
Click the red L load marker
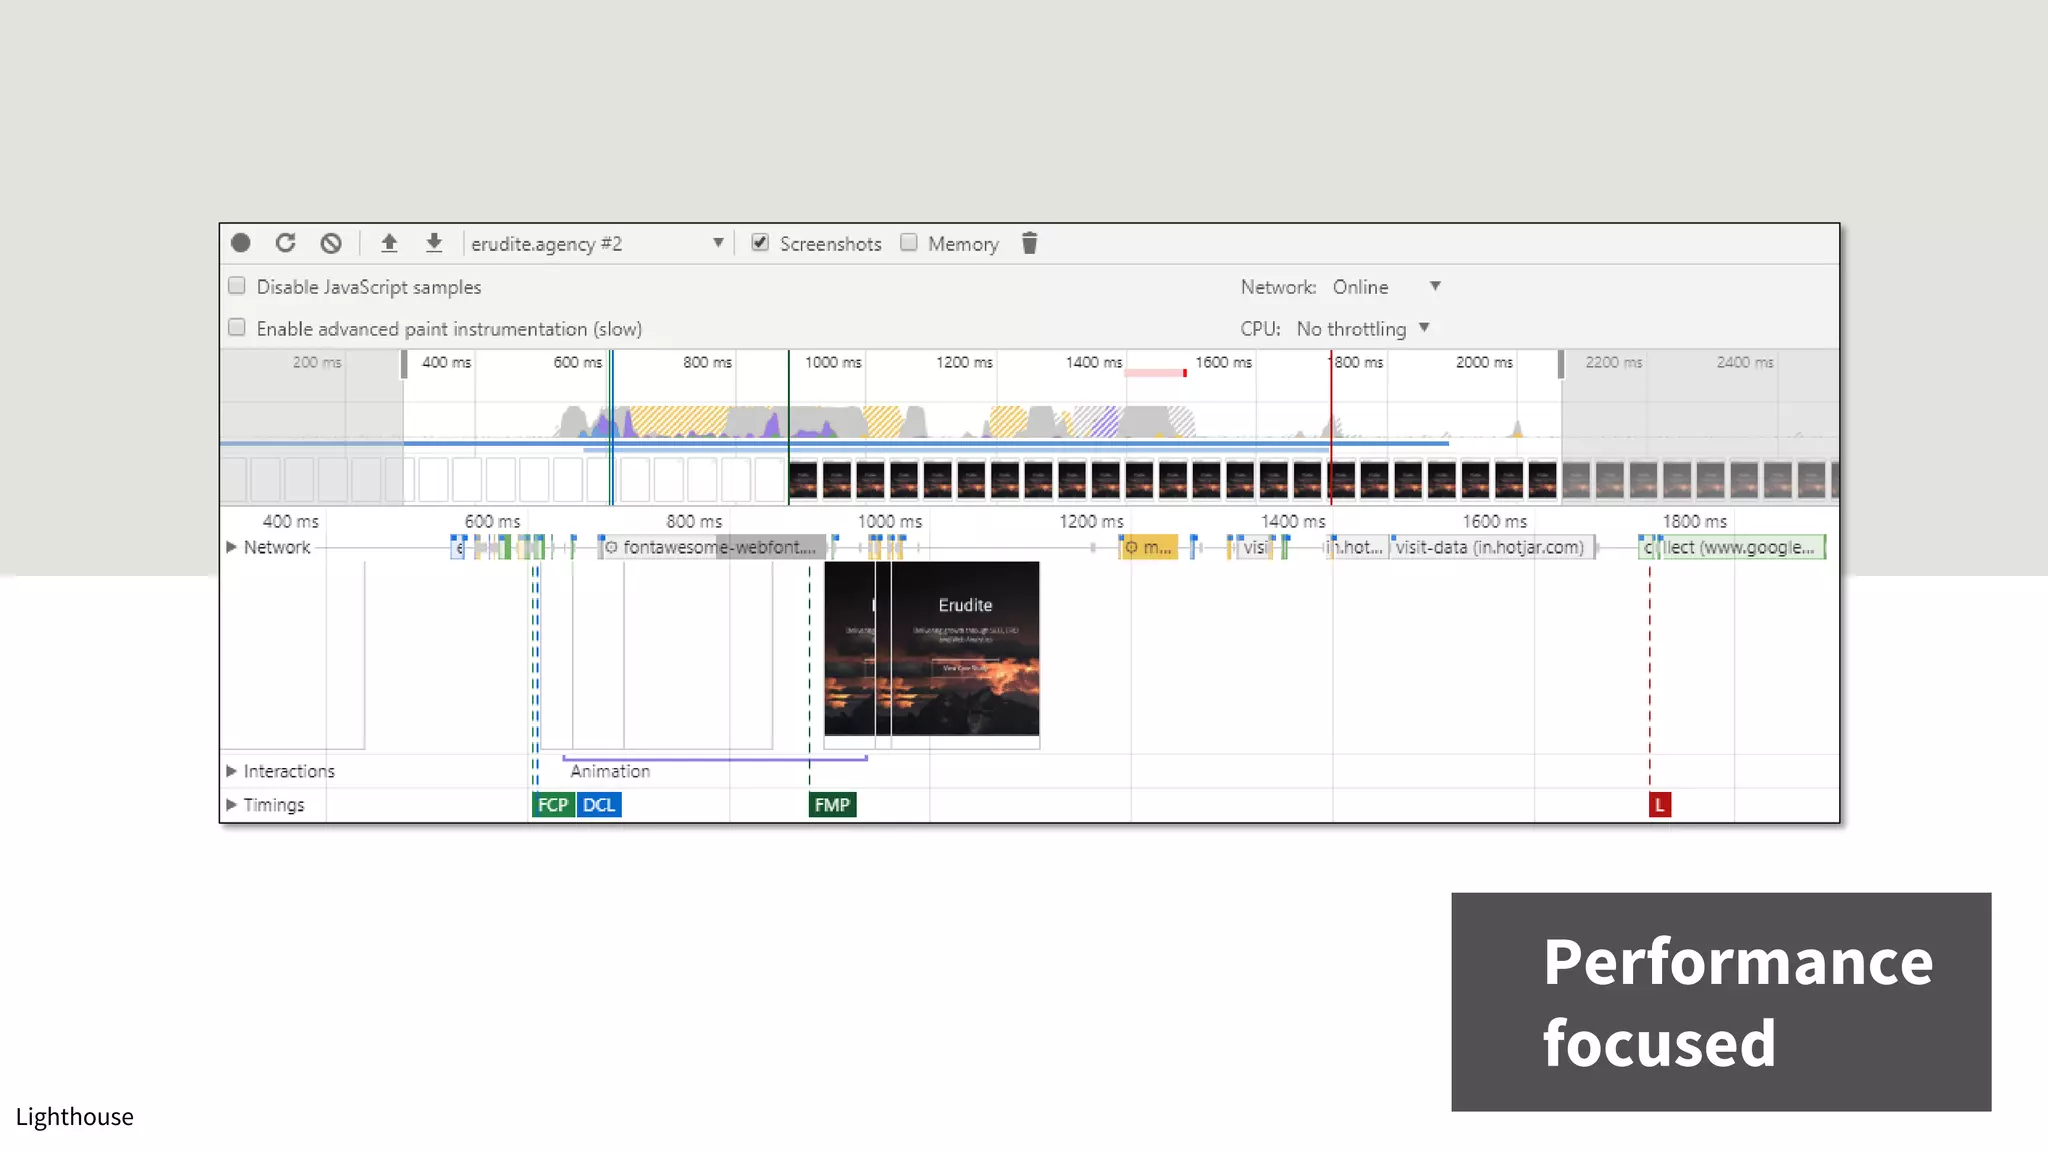click(1659, 805)
